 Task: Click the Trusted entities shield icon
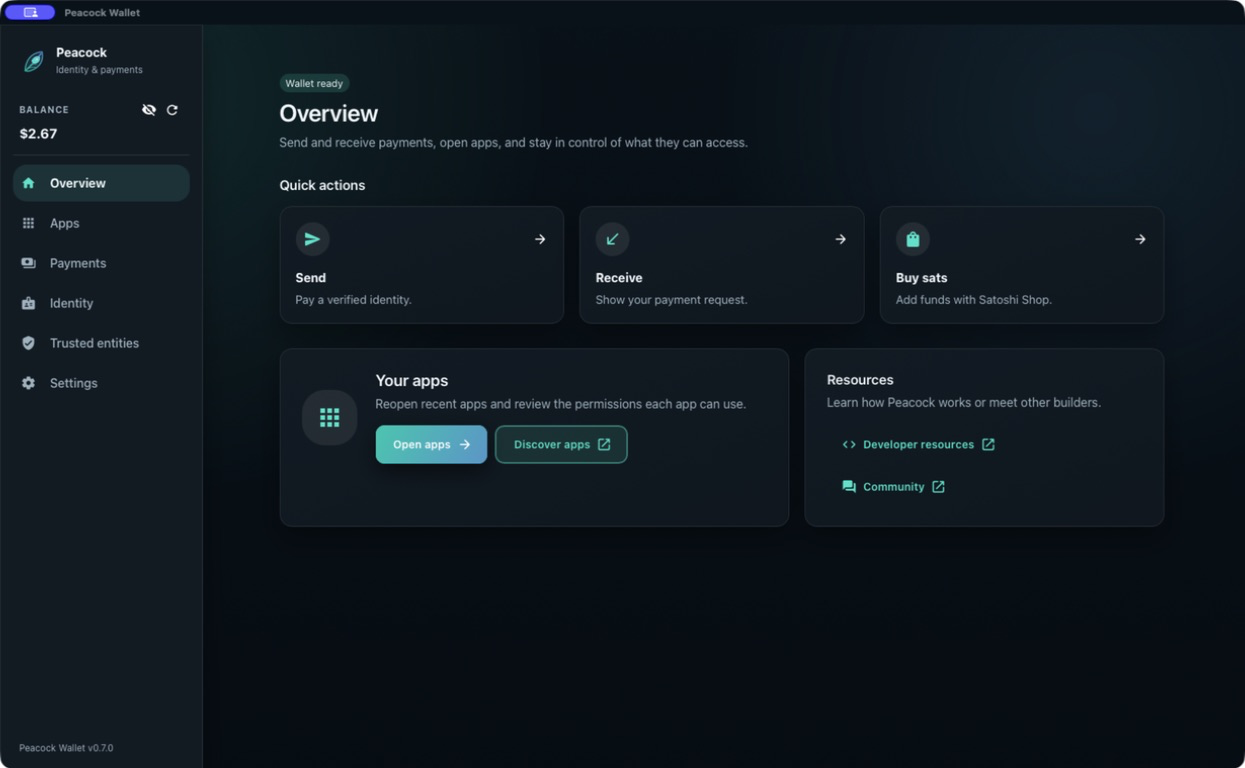click(28, 343)
